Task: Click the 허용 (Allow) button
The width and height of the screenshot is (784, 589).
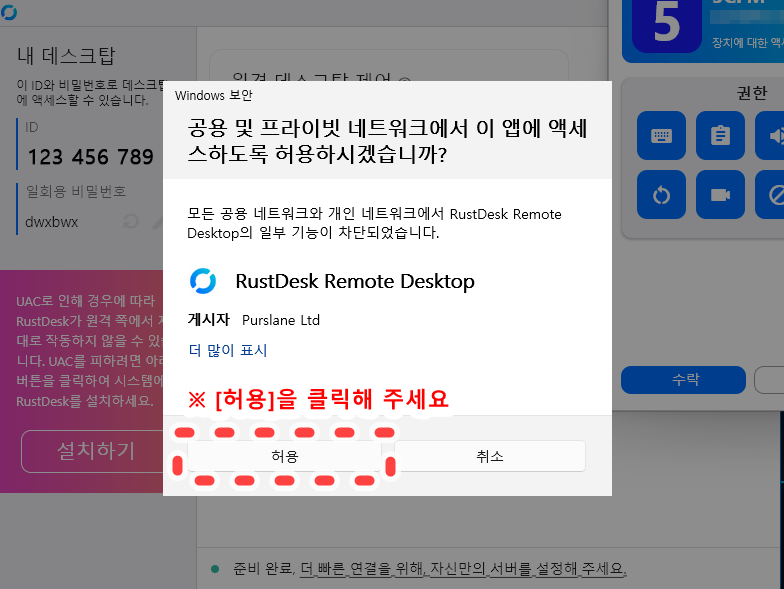Action: click(x=284, y=456)
